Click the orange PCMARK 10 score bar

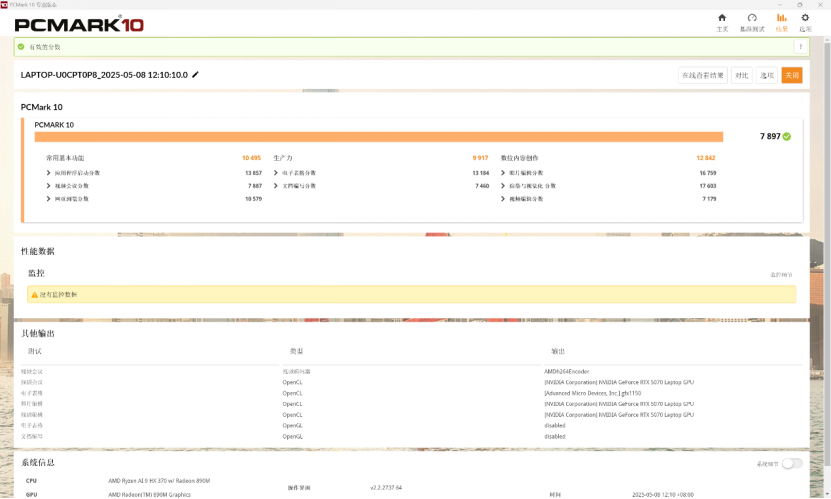[378, 137]
